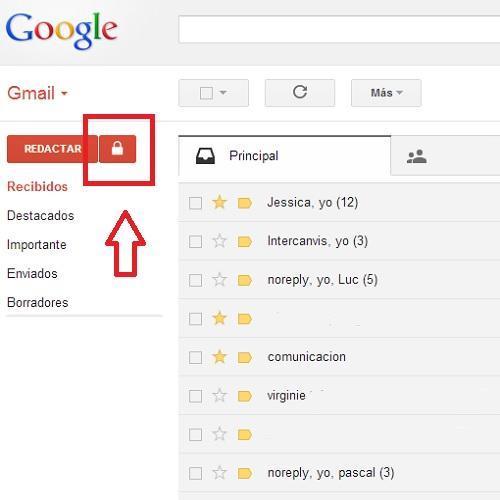Click the Google logo
The height and width of the screenshot is (500, 500).
point(62,31)
